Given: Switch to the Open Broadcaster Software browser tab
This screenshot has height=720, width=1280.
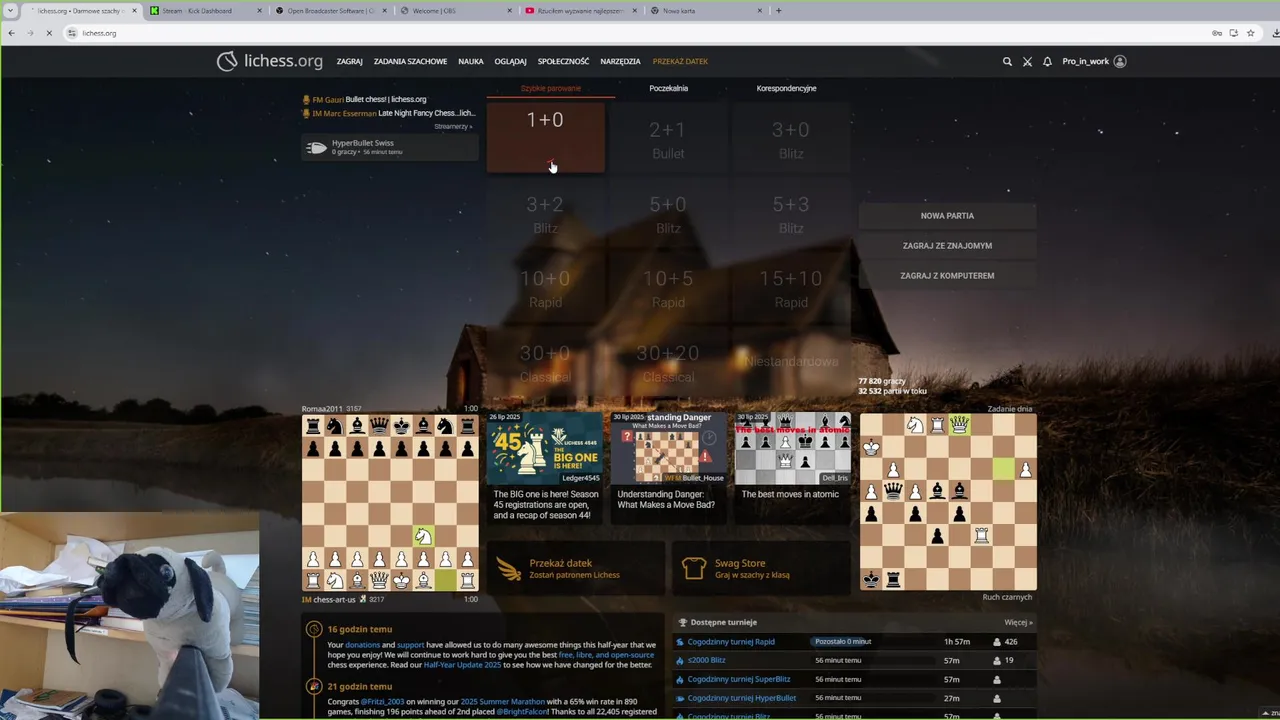Looking at the screenshot, I should 331,11.
